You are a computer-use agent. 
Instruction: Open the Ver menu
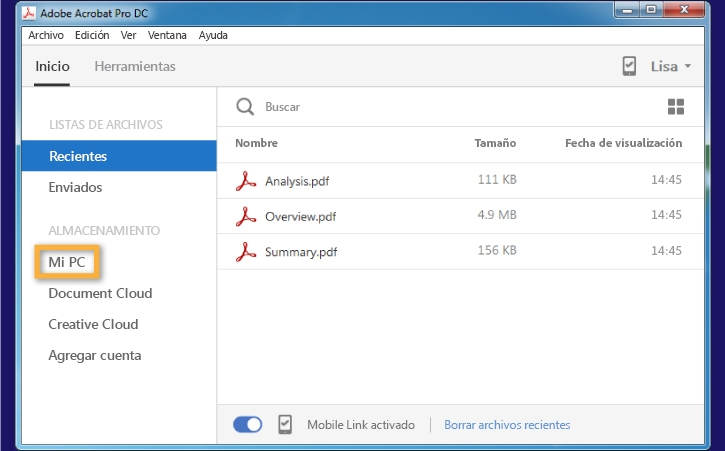tap(128, 35)
